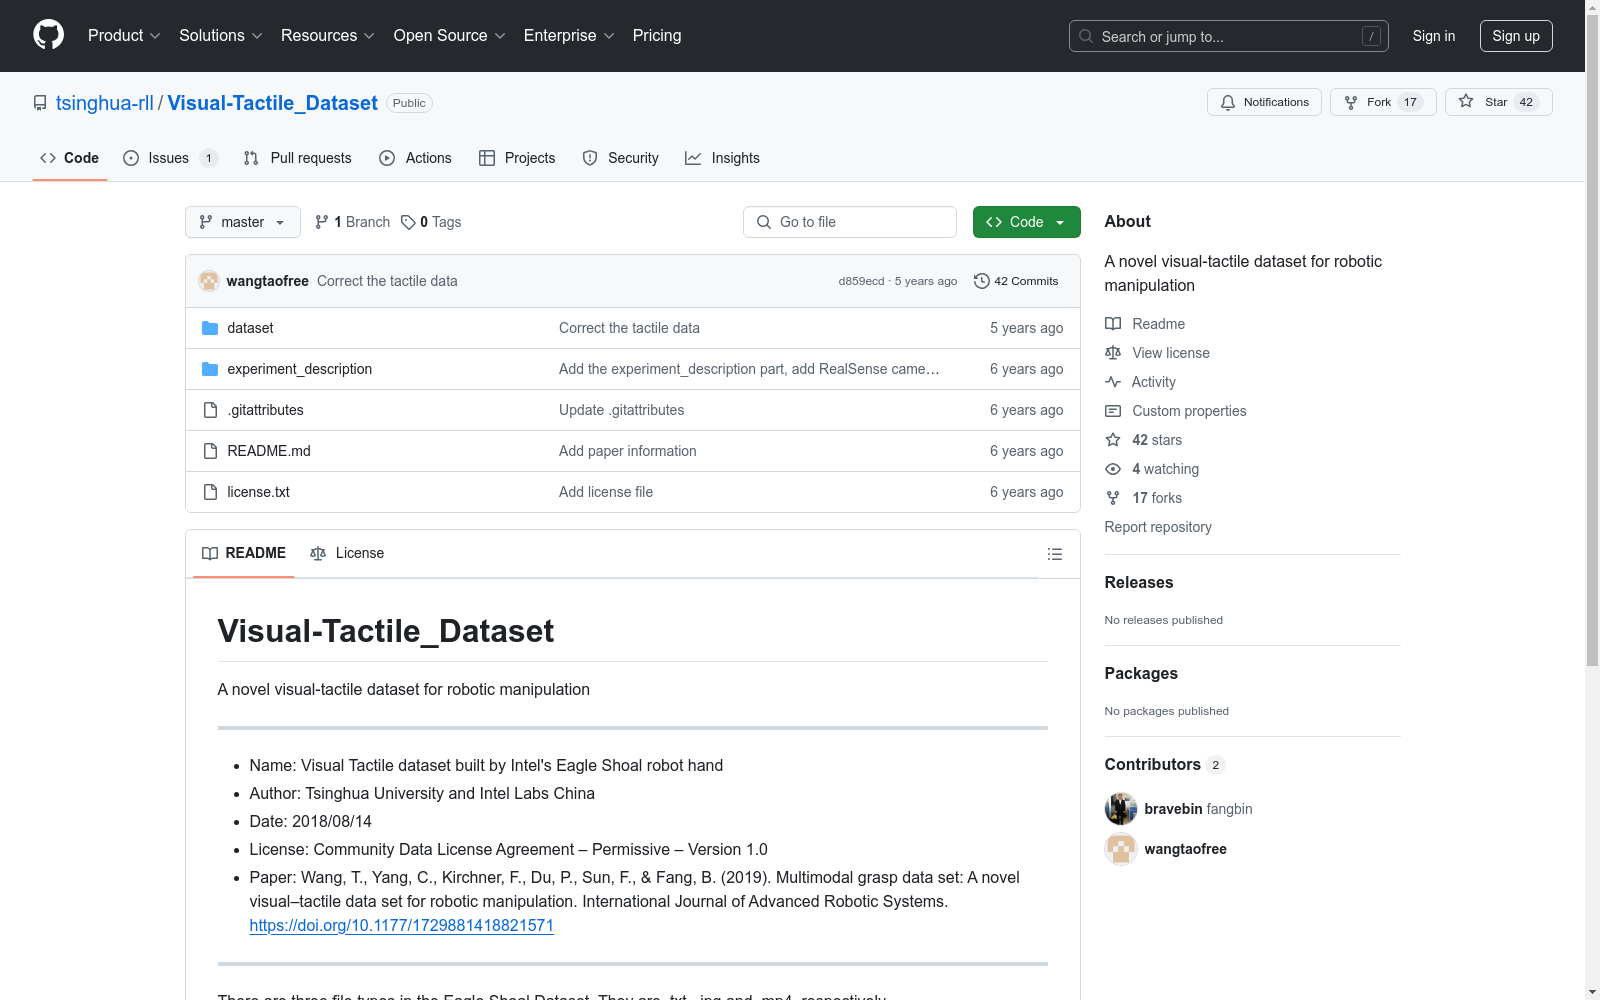
Task: Click the Custom properties note icon
Action: tap(1113, 411)
